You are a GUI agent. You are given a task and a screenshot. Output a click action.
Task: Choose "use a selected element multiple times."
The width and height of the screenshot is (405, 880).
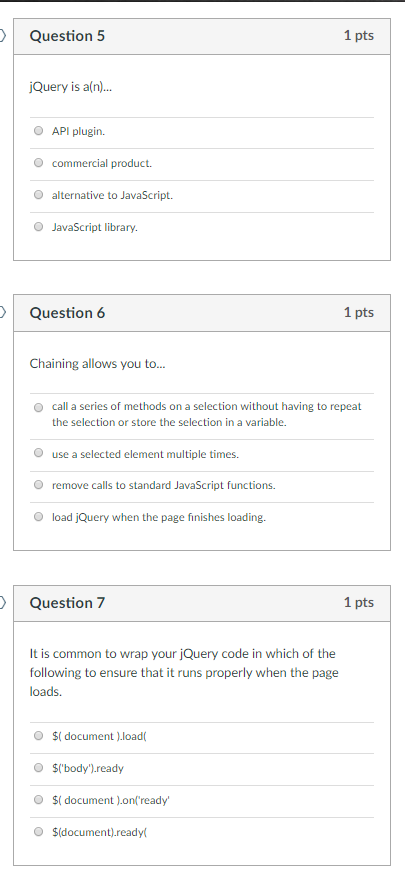pos(38,452)
